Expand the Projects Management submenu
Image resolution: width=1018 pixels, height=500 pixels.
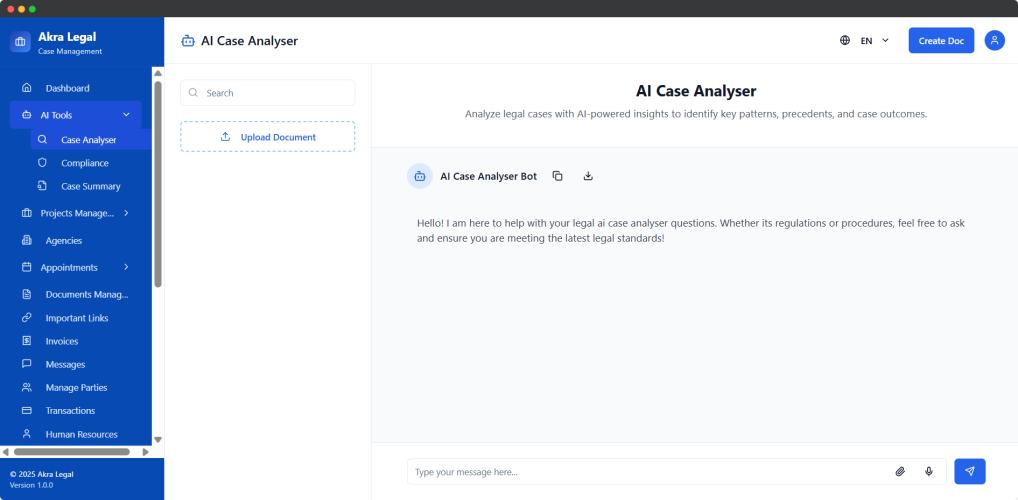point(126,213)
